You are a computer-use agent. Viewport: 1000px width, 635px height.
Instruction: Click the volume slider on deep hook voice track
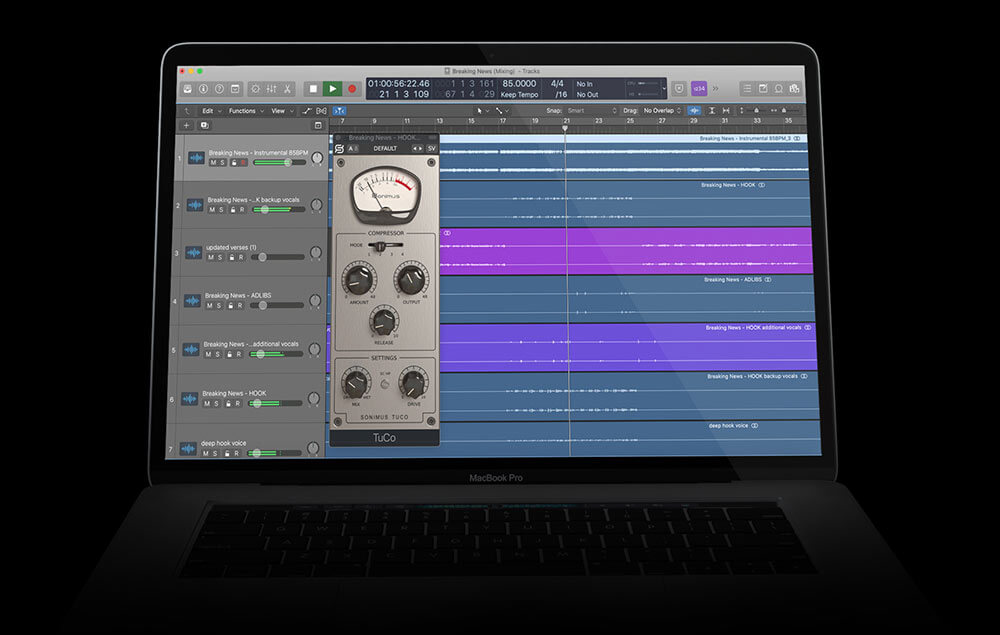274,453
